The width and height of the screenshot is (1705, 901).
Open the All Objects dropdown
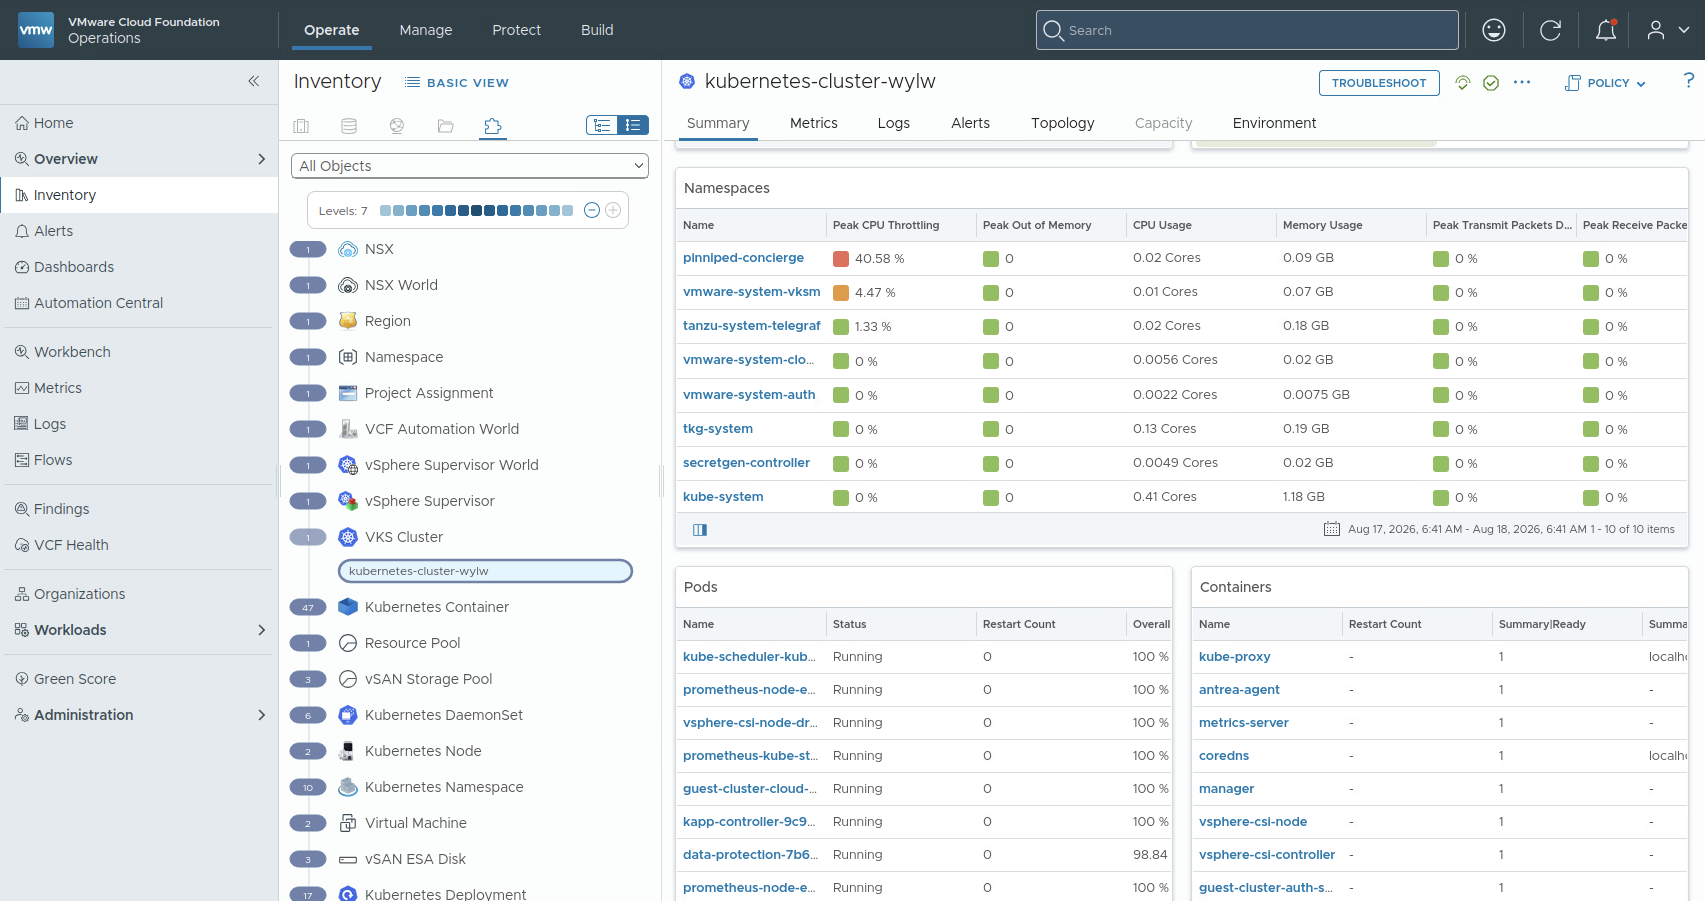click(x=470, y=166)
